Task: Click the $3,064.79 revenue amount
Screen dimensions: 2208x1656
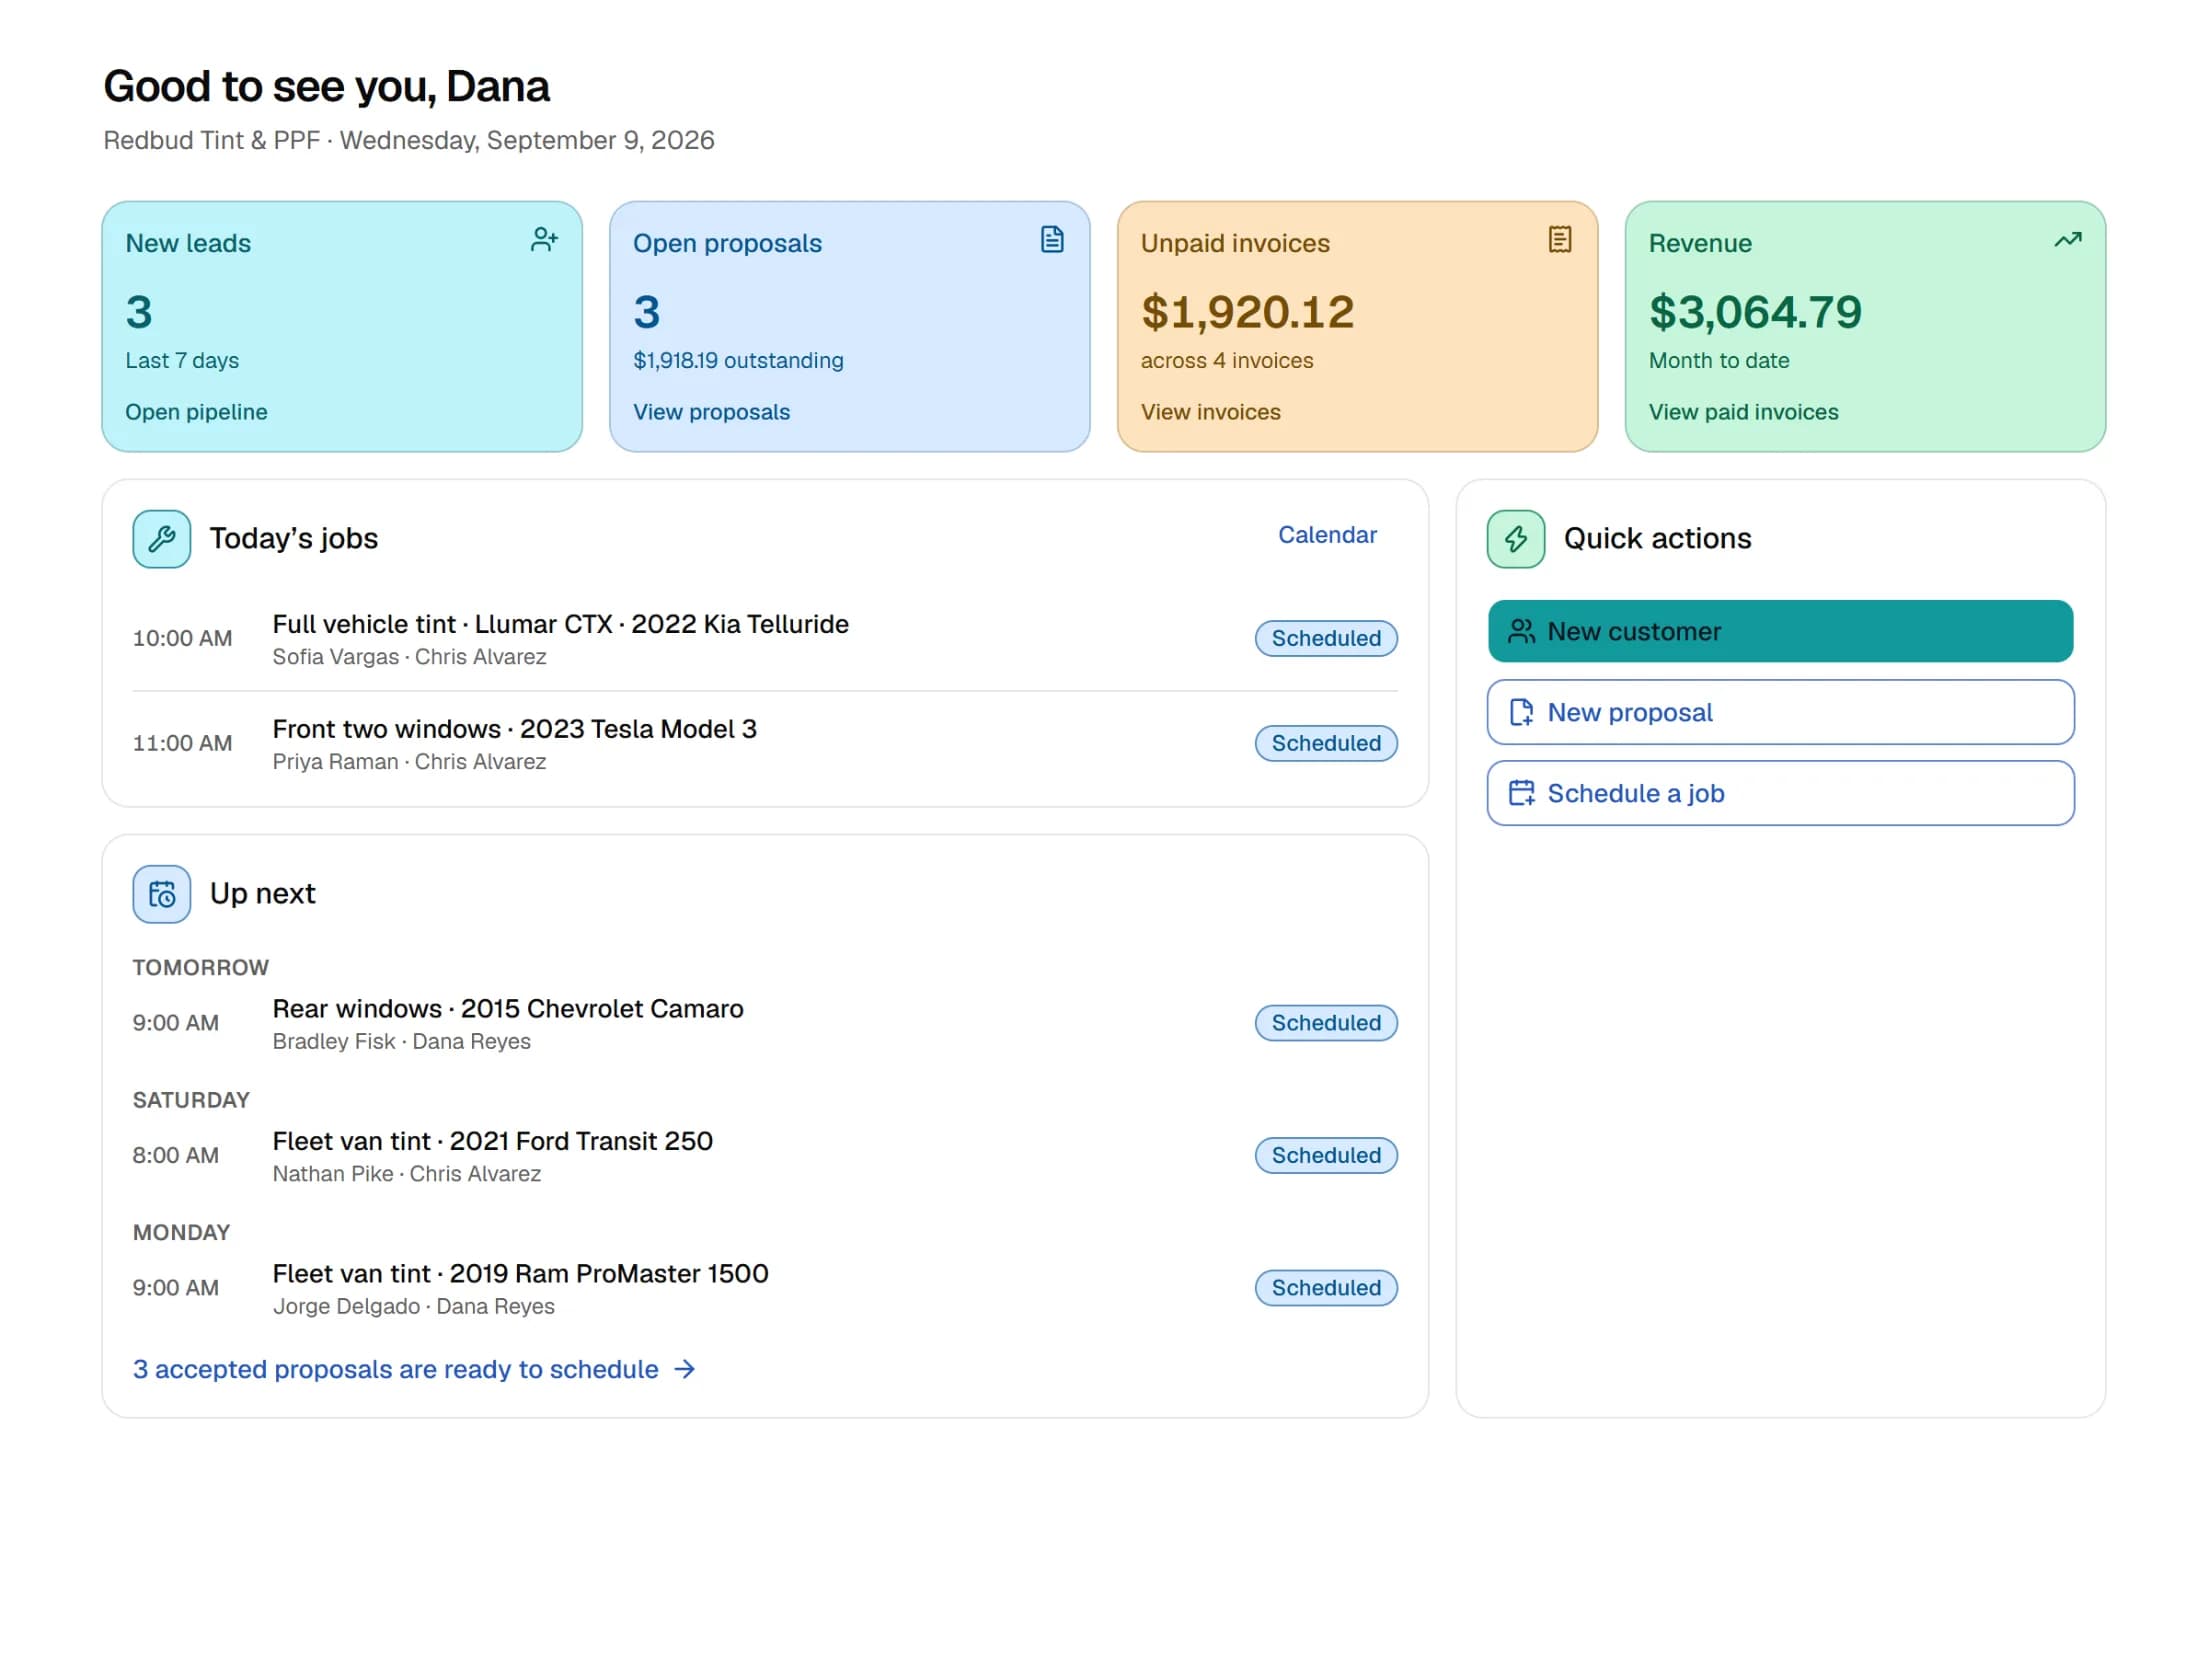Action: (x=1755, y=312)
